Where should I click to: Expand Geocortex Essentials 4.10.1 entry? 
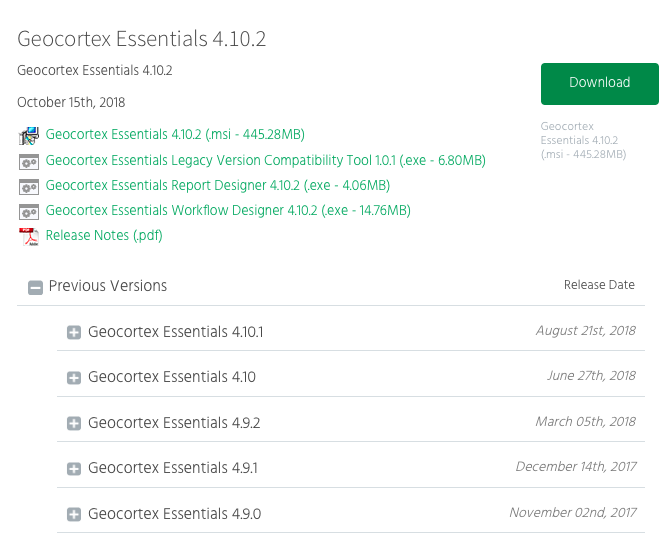tap(74, 332)
